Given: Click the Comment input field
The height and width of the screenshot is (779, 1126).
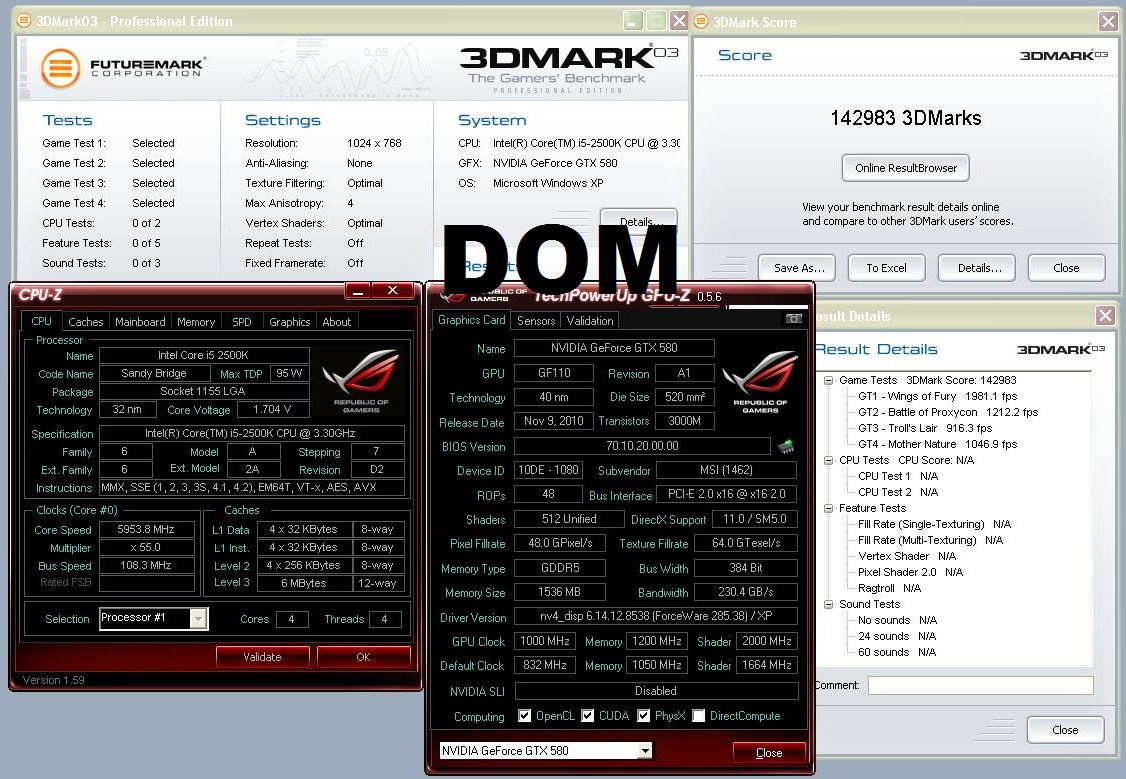Looking at the screenshot, I should (x=980, y=686).
